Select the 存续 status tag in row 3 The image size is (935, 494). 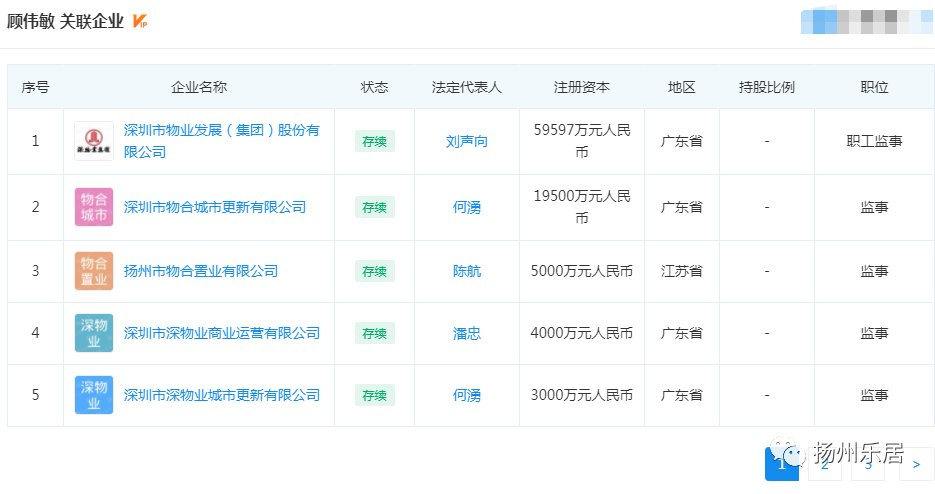click(374, 271)
